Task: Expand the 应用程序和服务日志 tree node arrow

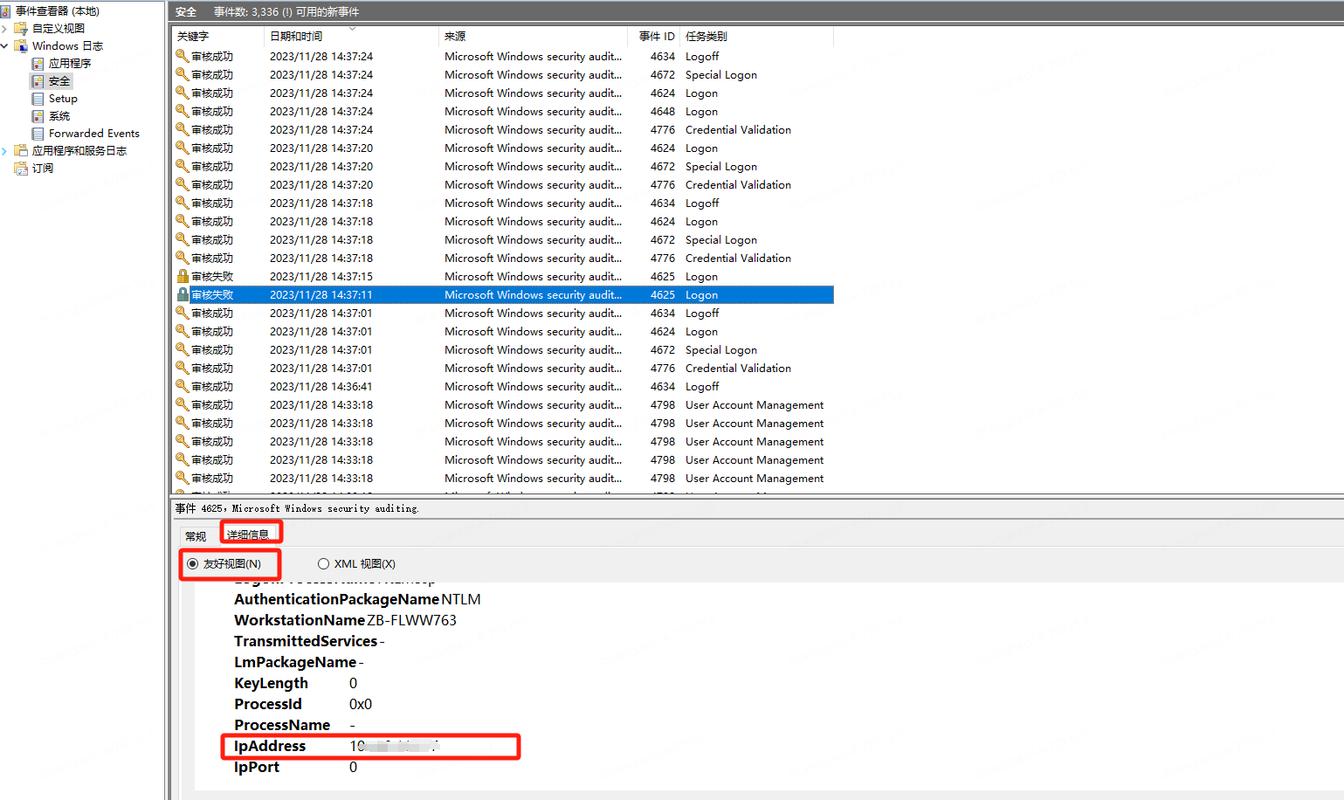Action: [x=5, y=151]
